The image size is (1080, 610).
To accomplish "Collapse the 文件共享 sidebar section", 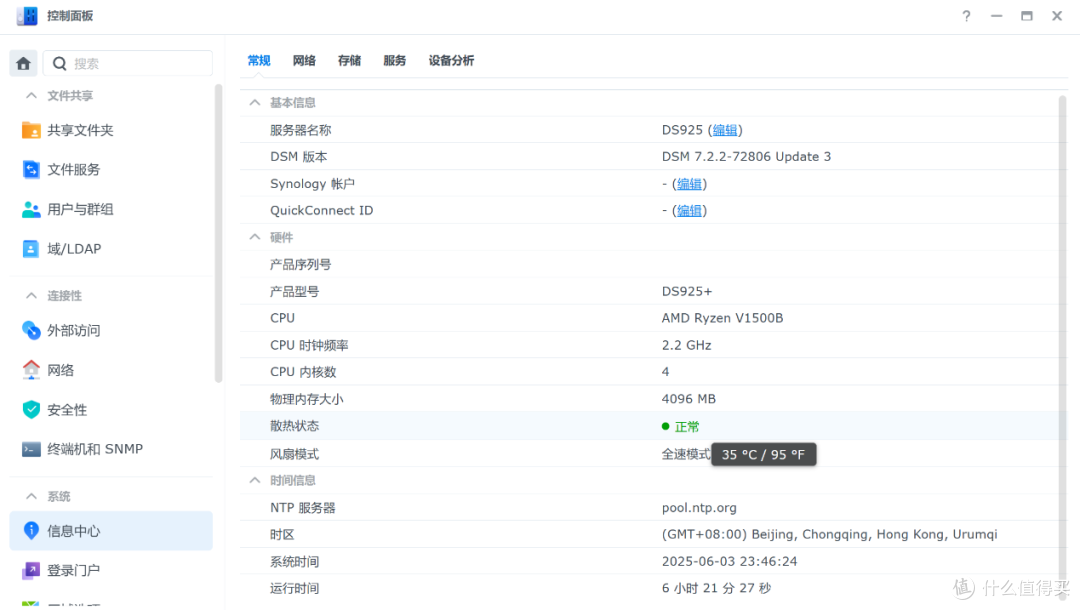I will [31, 95].
